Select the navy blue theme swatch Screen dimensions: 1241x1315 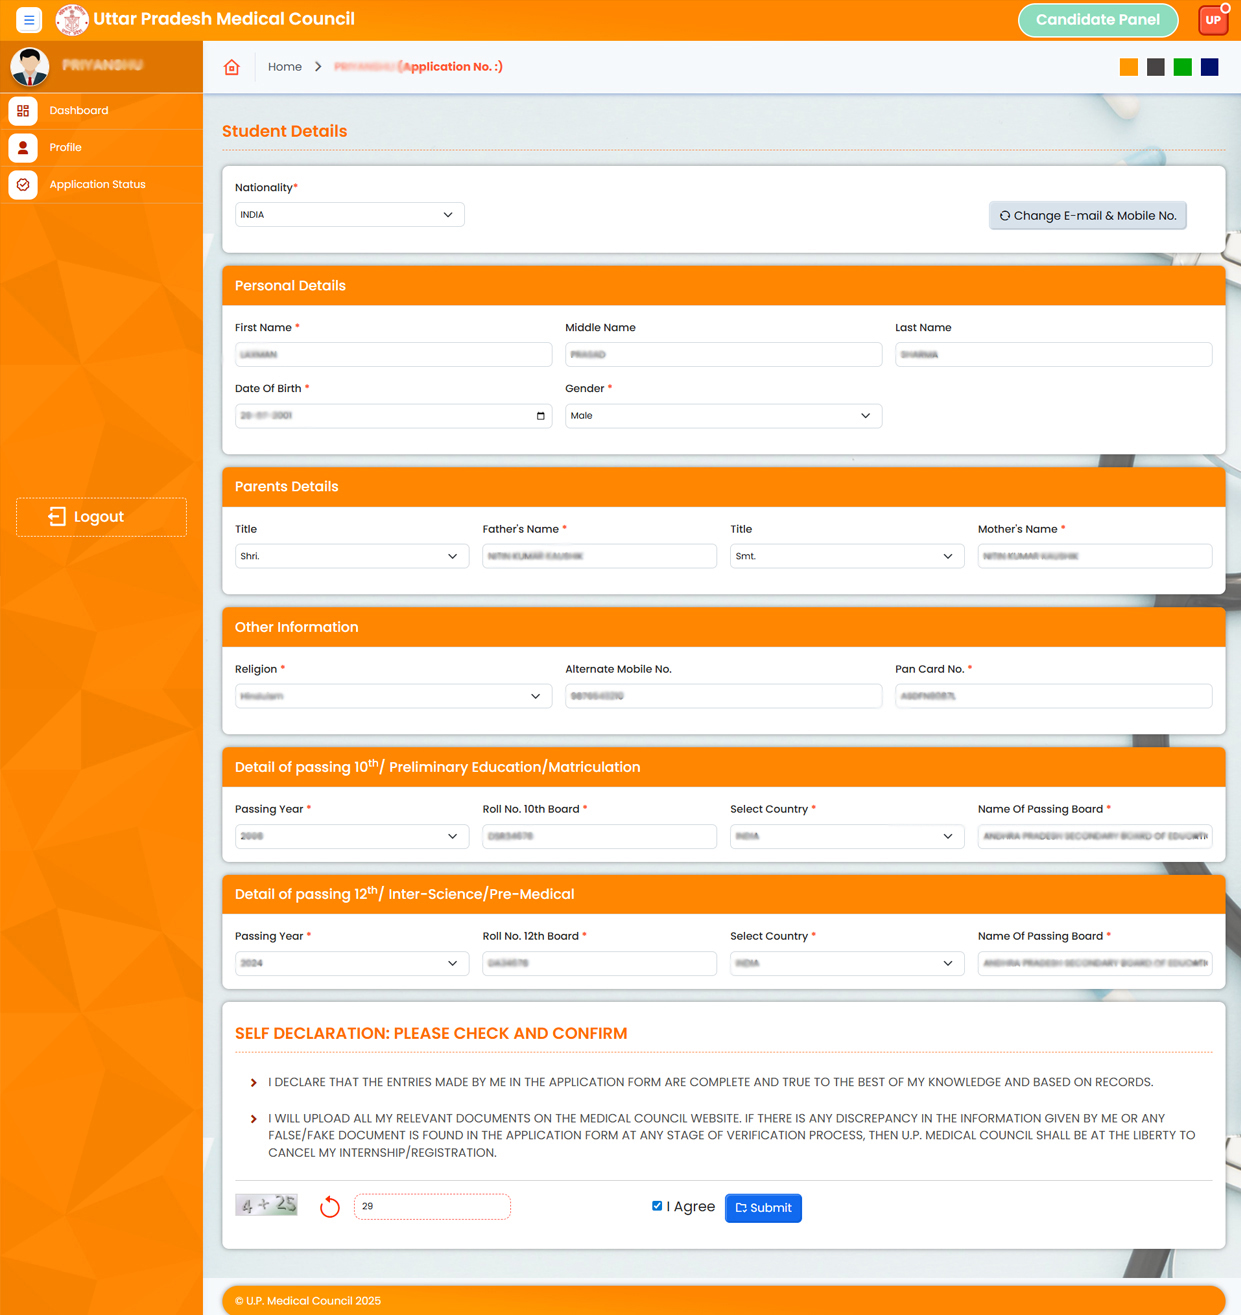1209,67
